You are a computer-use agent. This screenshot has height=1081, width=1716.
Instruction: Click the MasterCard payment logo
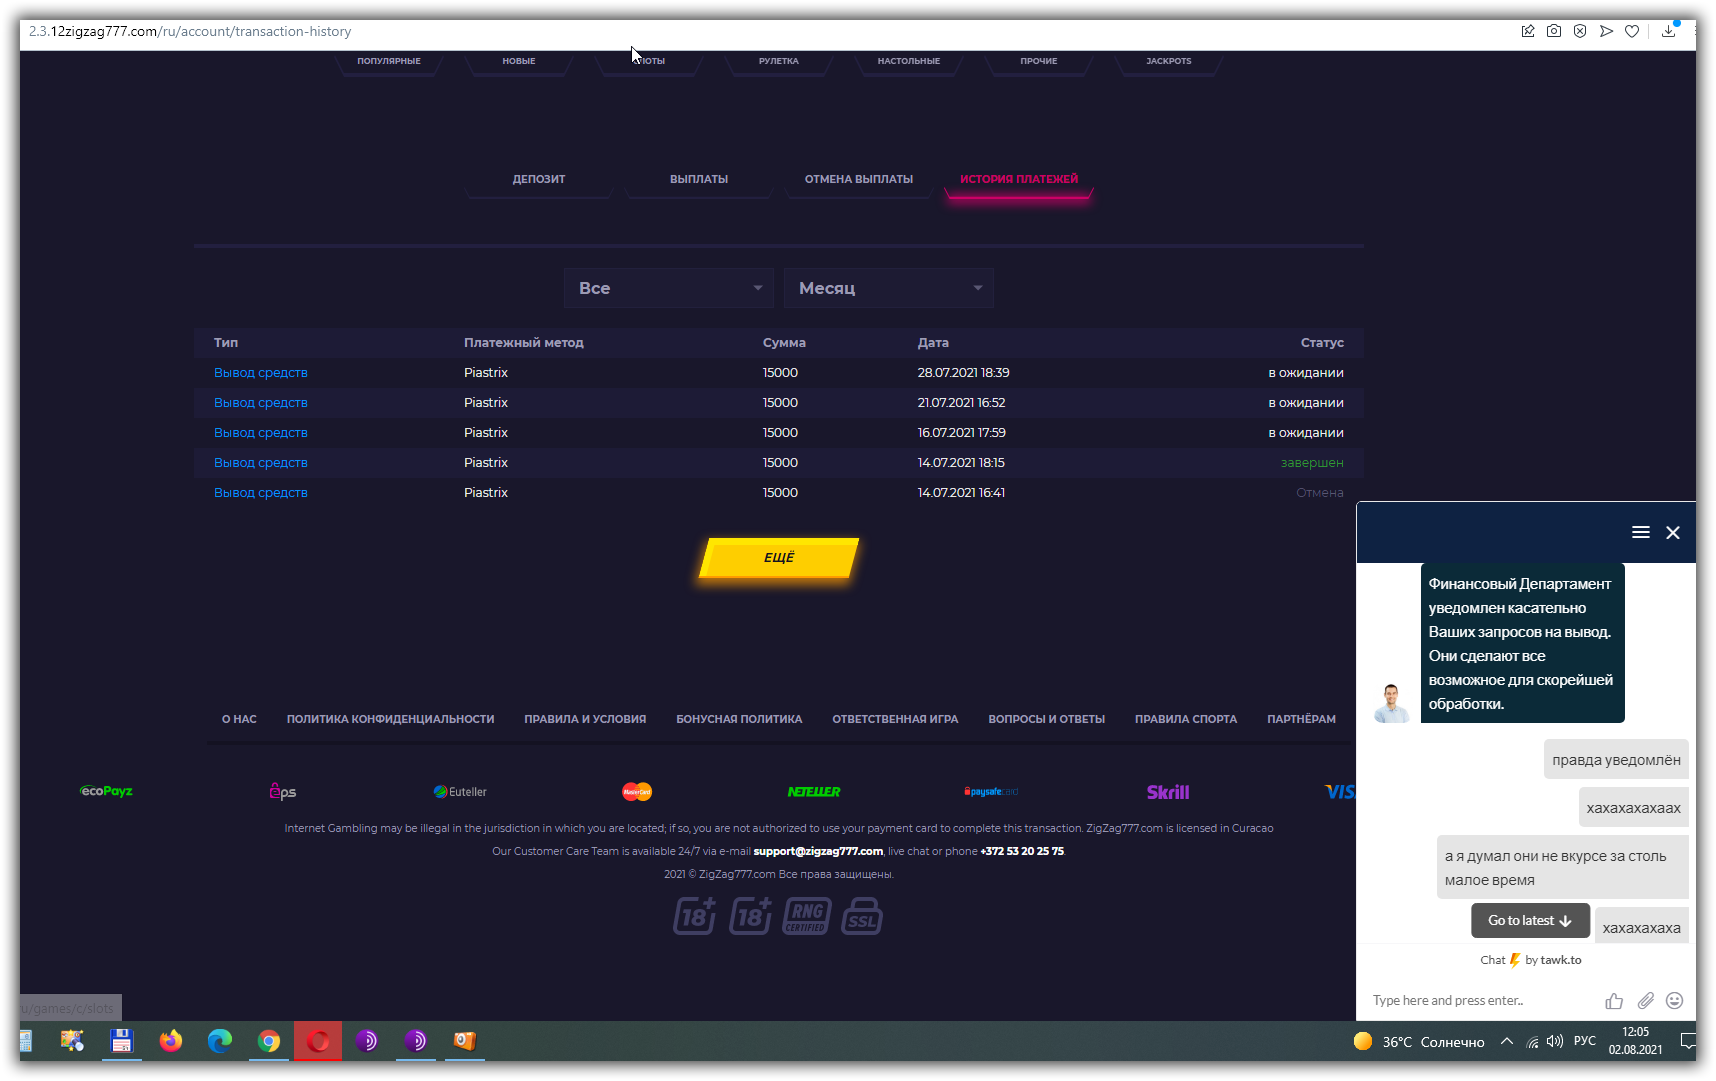[637, 792]
